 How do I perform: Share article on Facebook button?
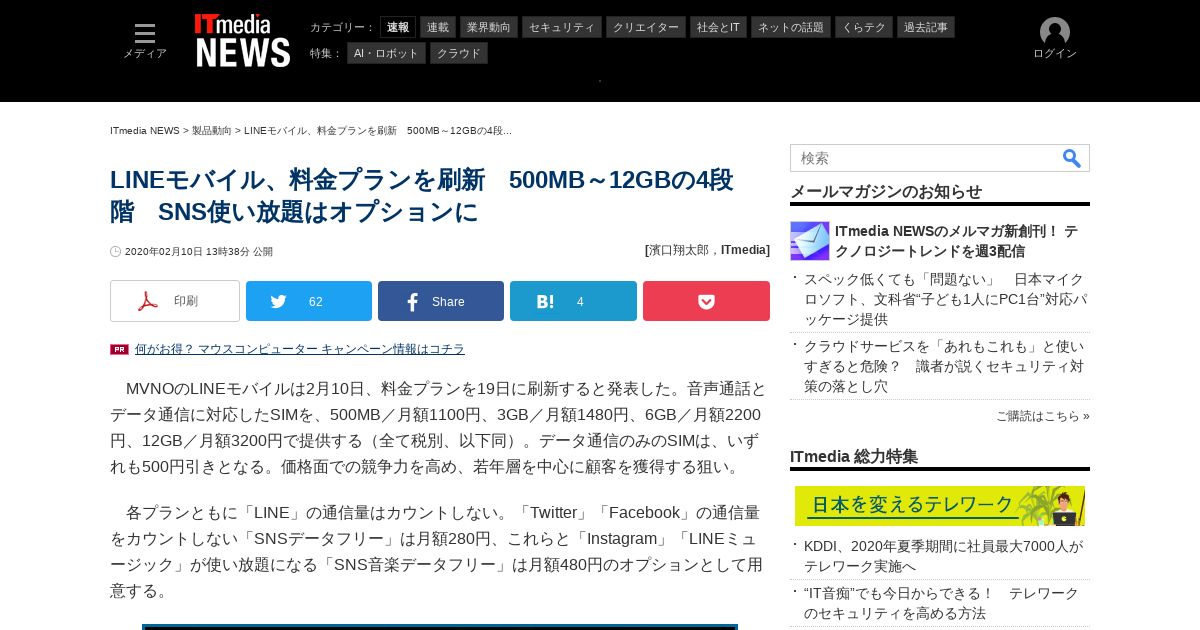441,301
